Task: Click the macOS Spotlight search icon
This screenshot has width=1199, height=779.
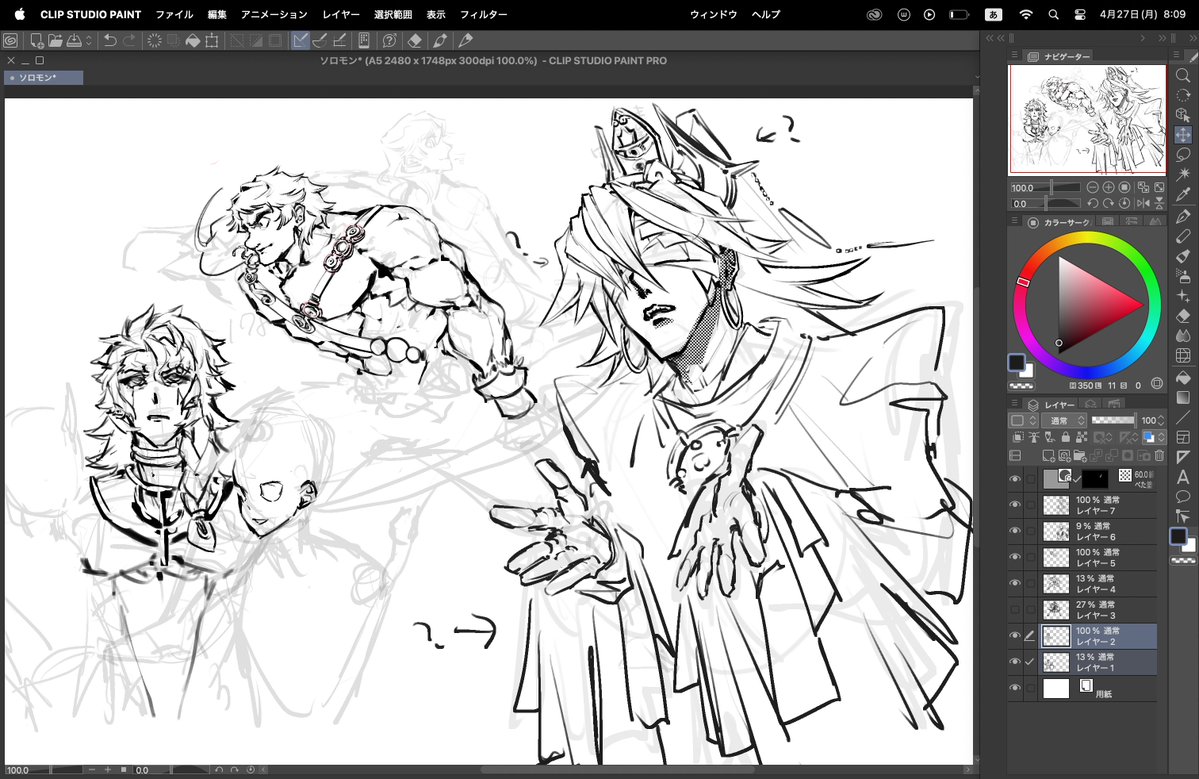Action: (1053, 15)
